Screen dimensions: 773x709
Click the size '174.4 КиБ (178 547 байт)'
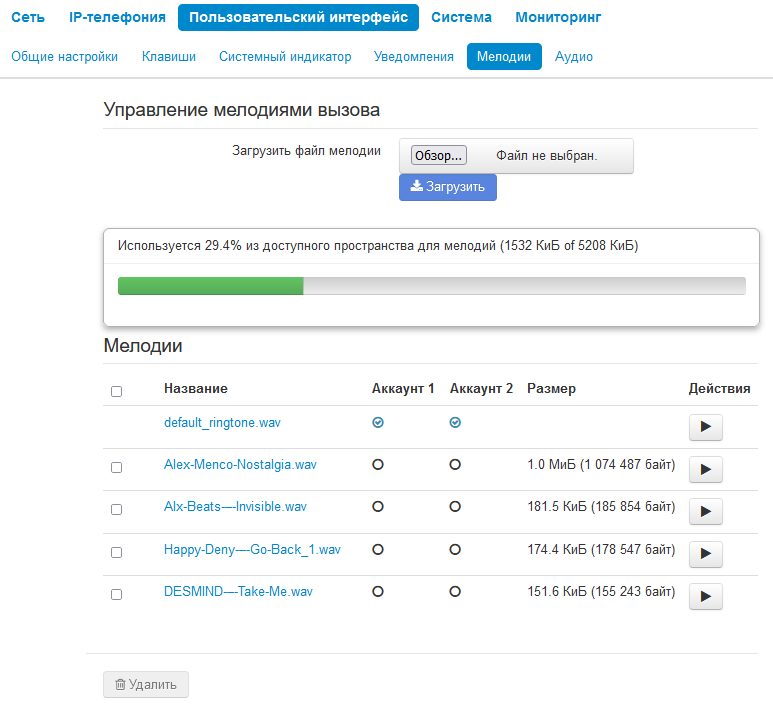tap(601, 549)
